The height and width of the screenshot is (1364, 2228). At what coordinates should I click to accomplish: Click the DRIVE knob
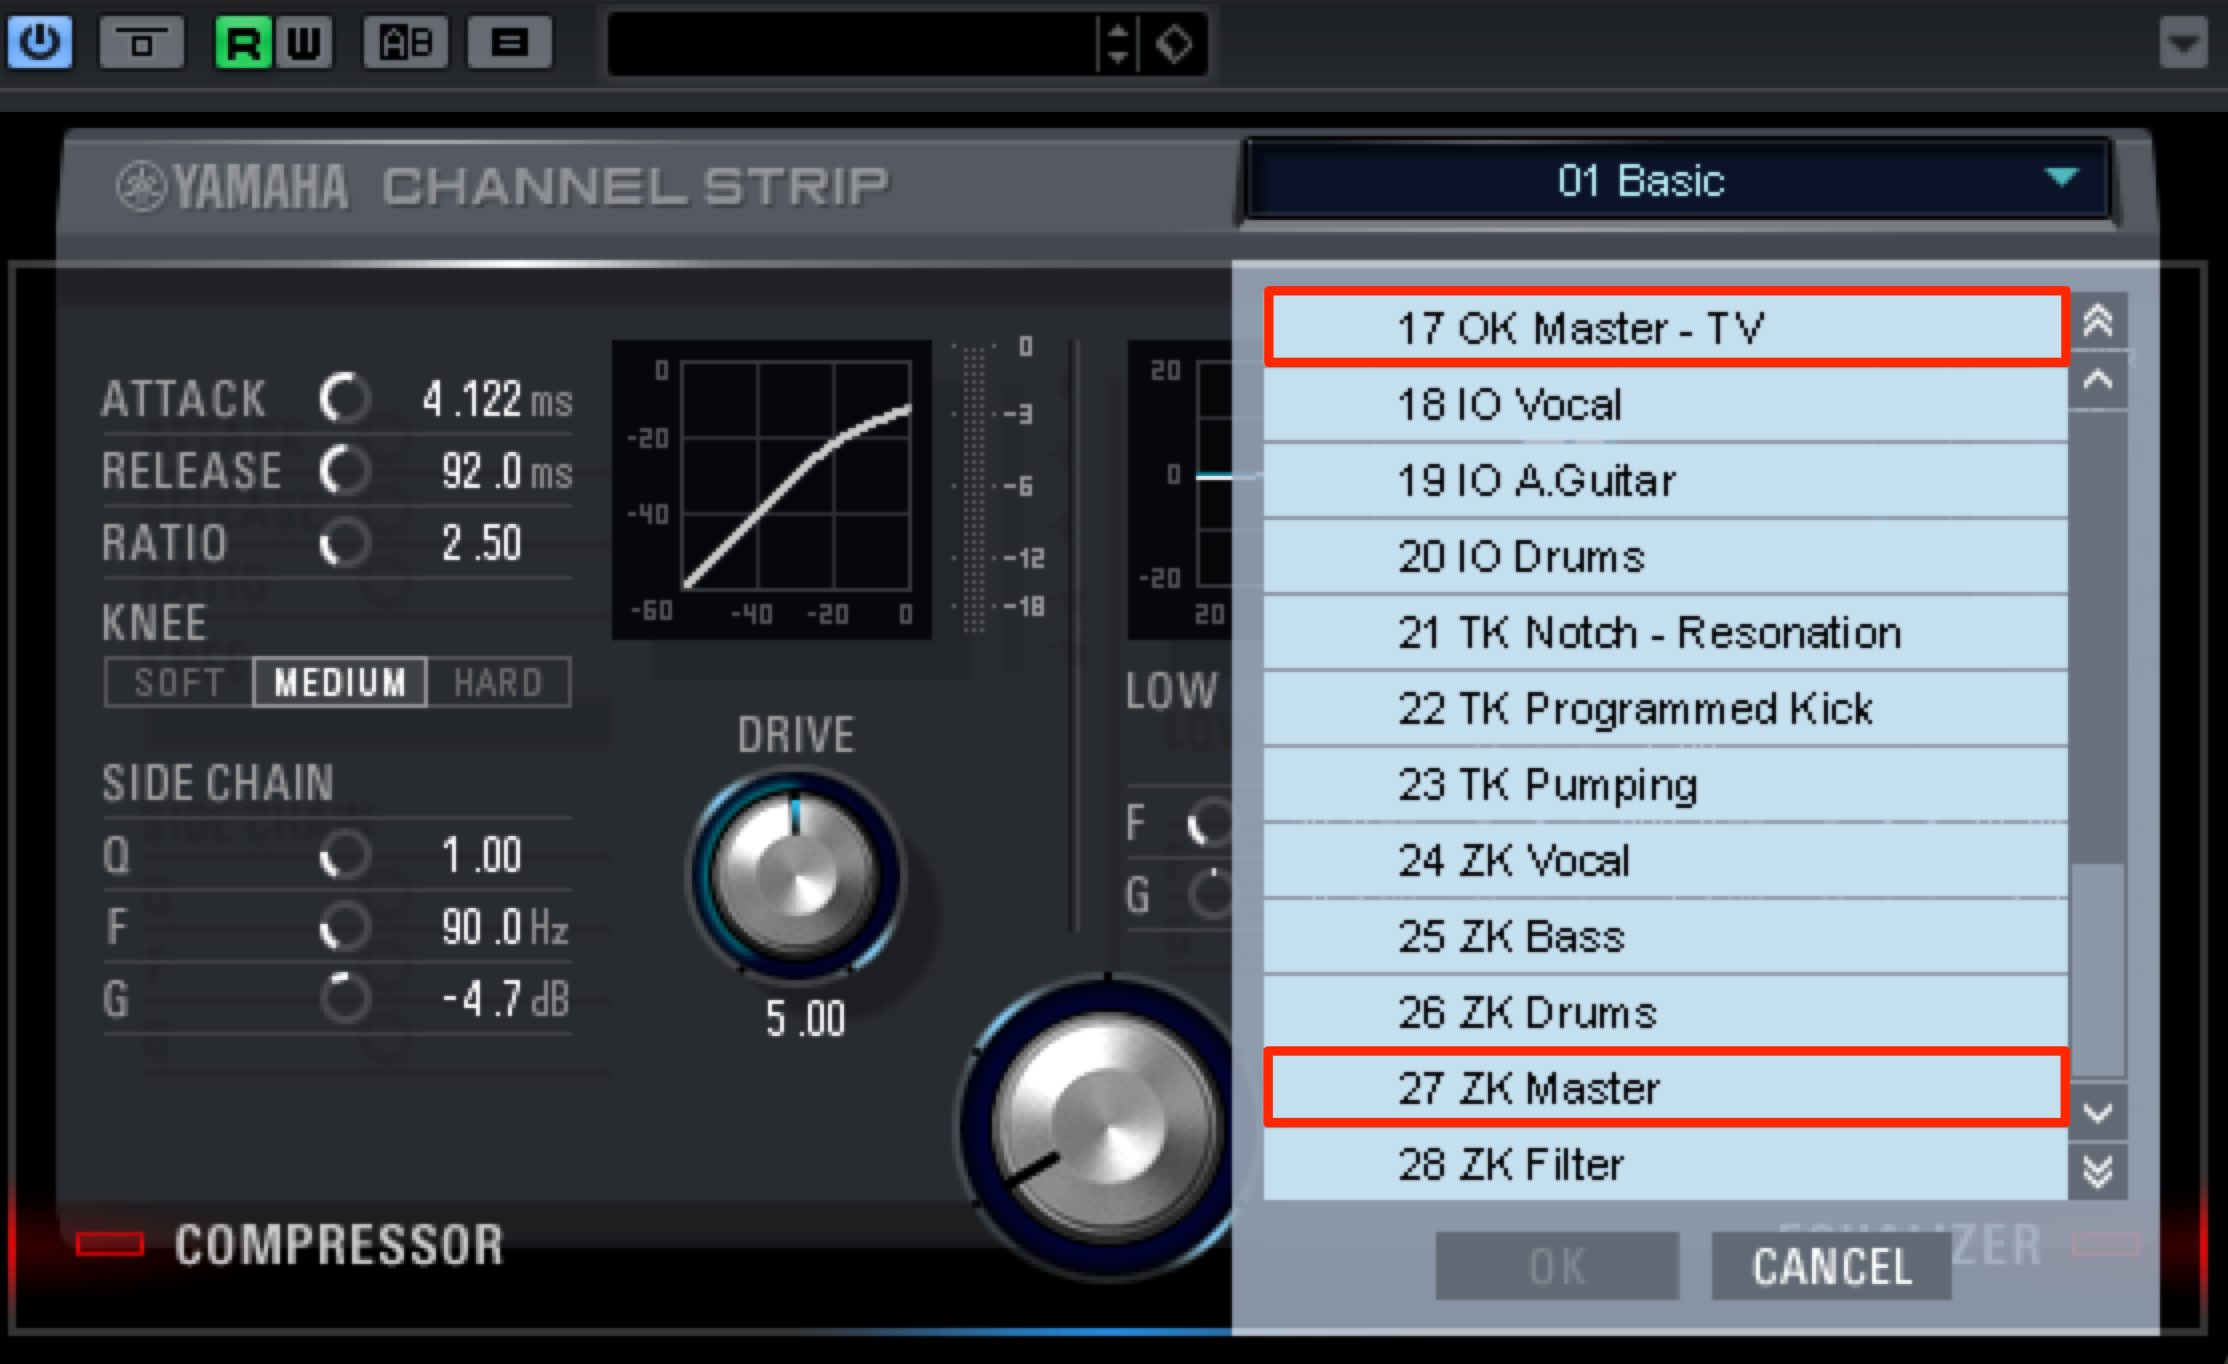tap(796, 876)
